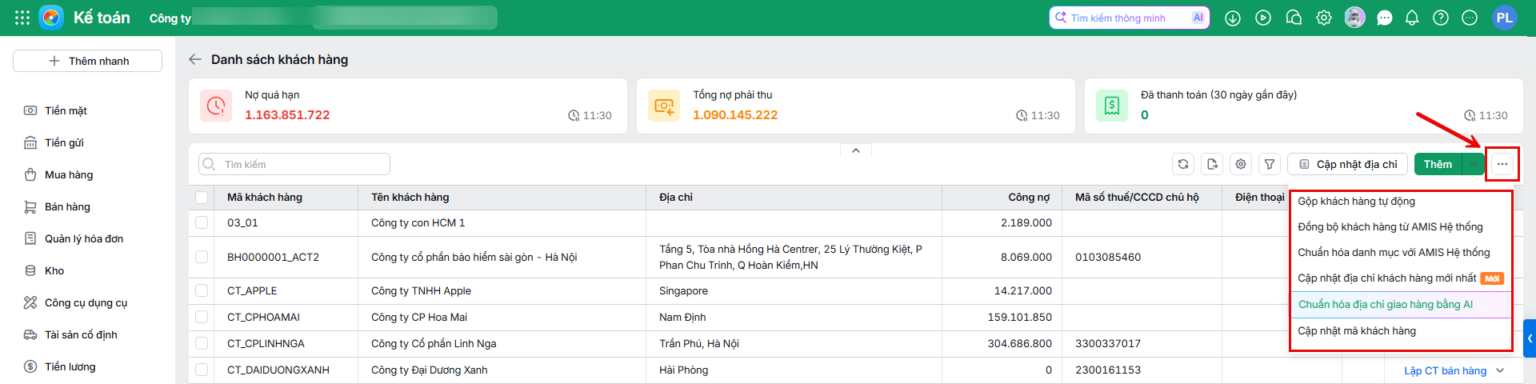Tick the checkbox for row CT_CPLINHNGA
The height and width of the screenshot is (384, 1536).
pyautogui.click(x=202, y=344)
